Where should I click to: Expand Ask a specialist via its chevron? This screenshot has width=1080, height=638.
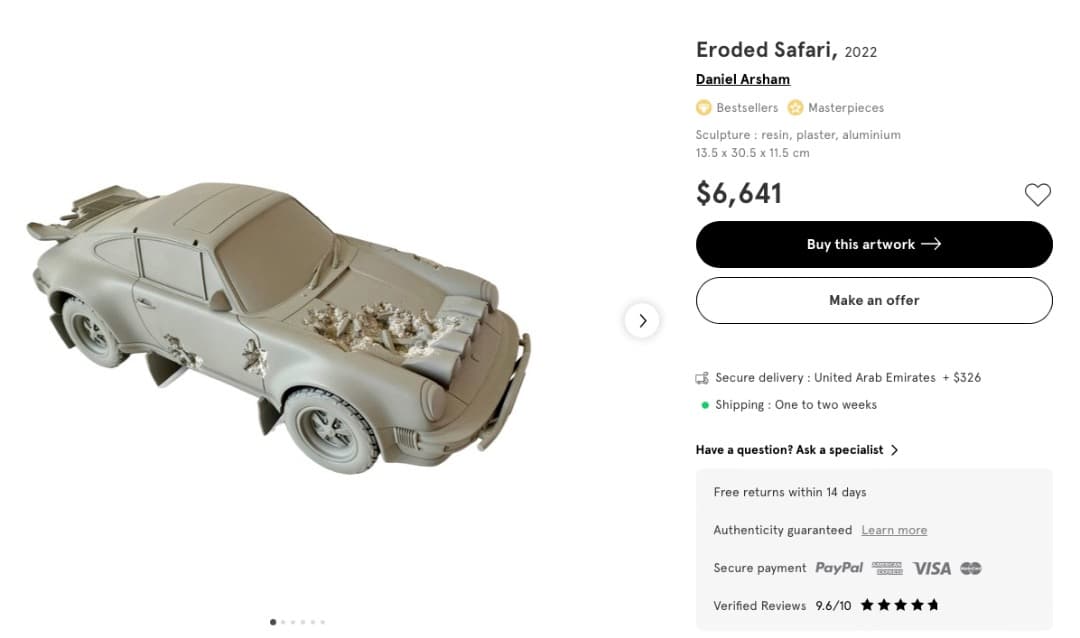[x=895, y=450]
